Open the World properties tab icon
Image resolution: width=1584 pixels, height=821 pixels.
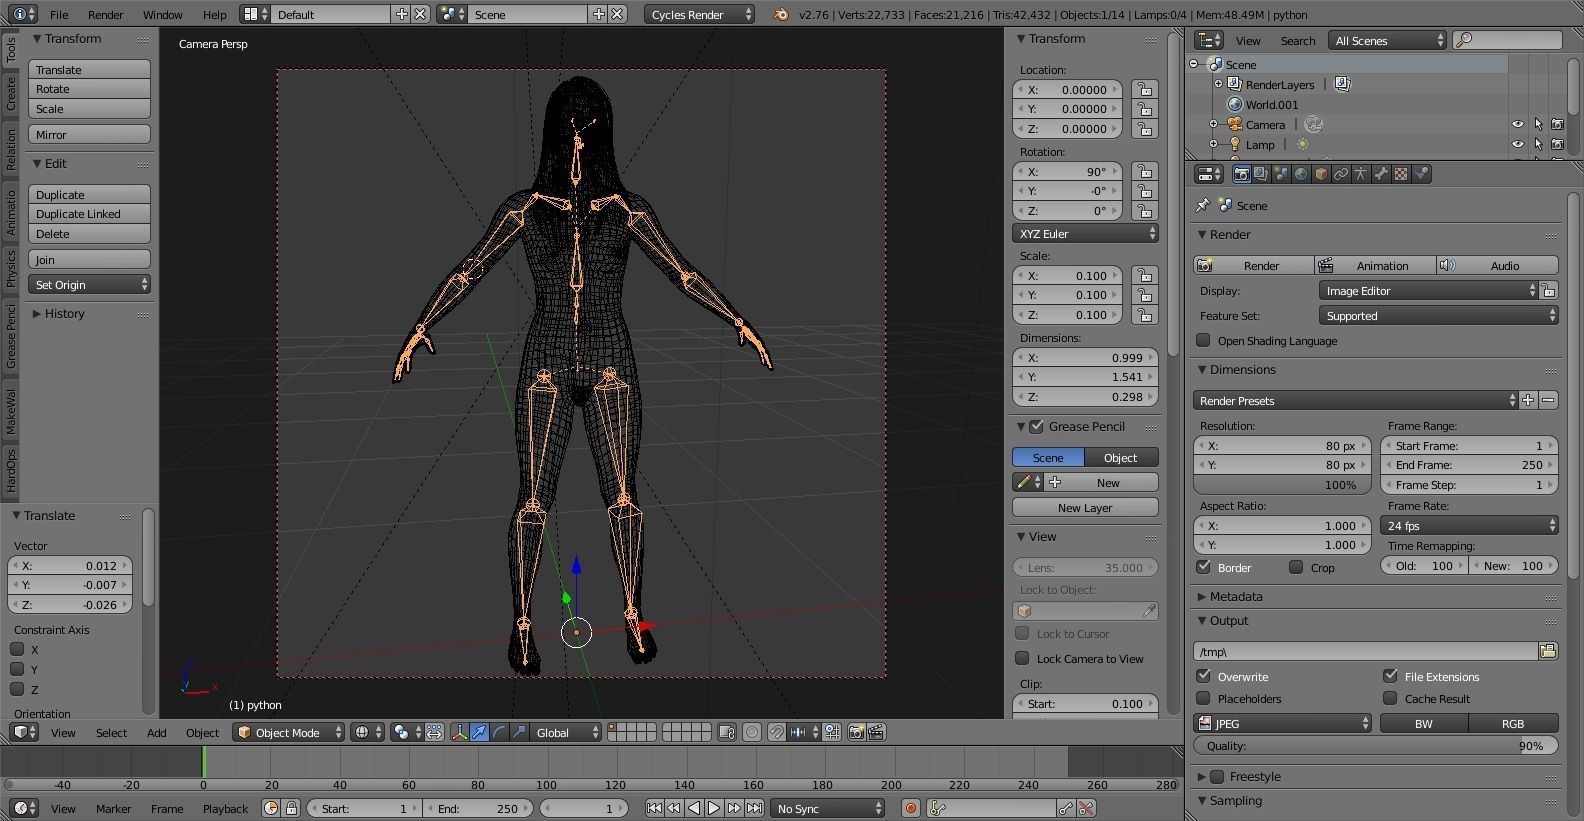point(1301,174)
